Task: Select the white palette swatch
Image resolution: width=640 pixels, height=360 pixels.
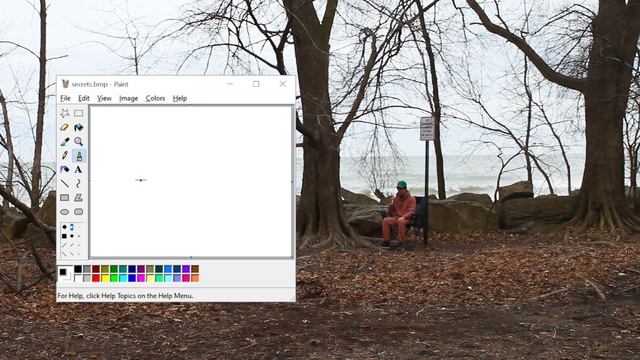Action: pyautogui.click(x=78, y=278)
